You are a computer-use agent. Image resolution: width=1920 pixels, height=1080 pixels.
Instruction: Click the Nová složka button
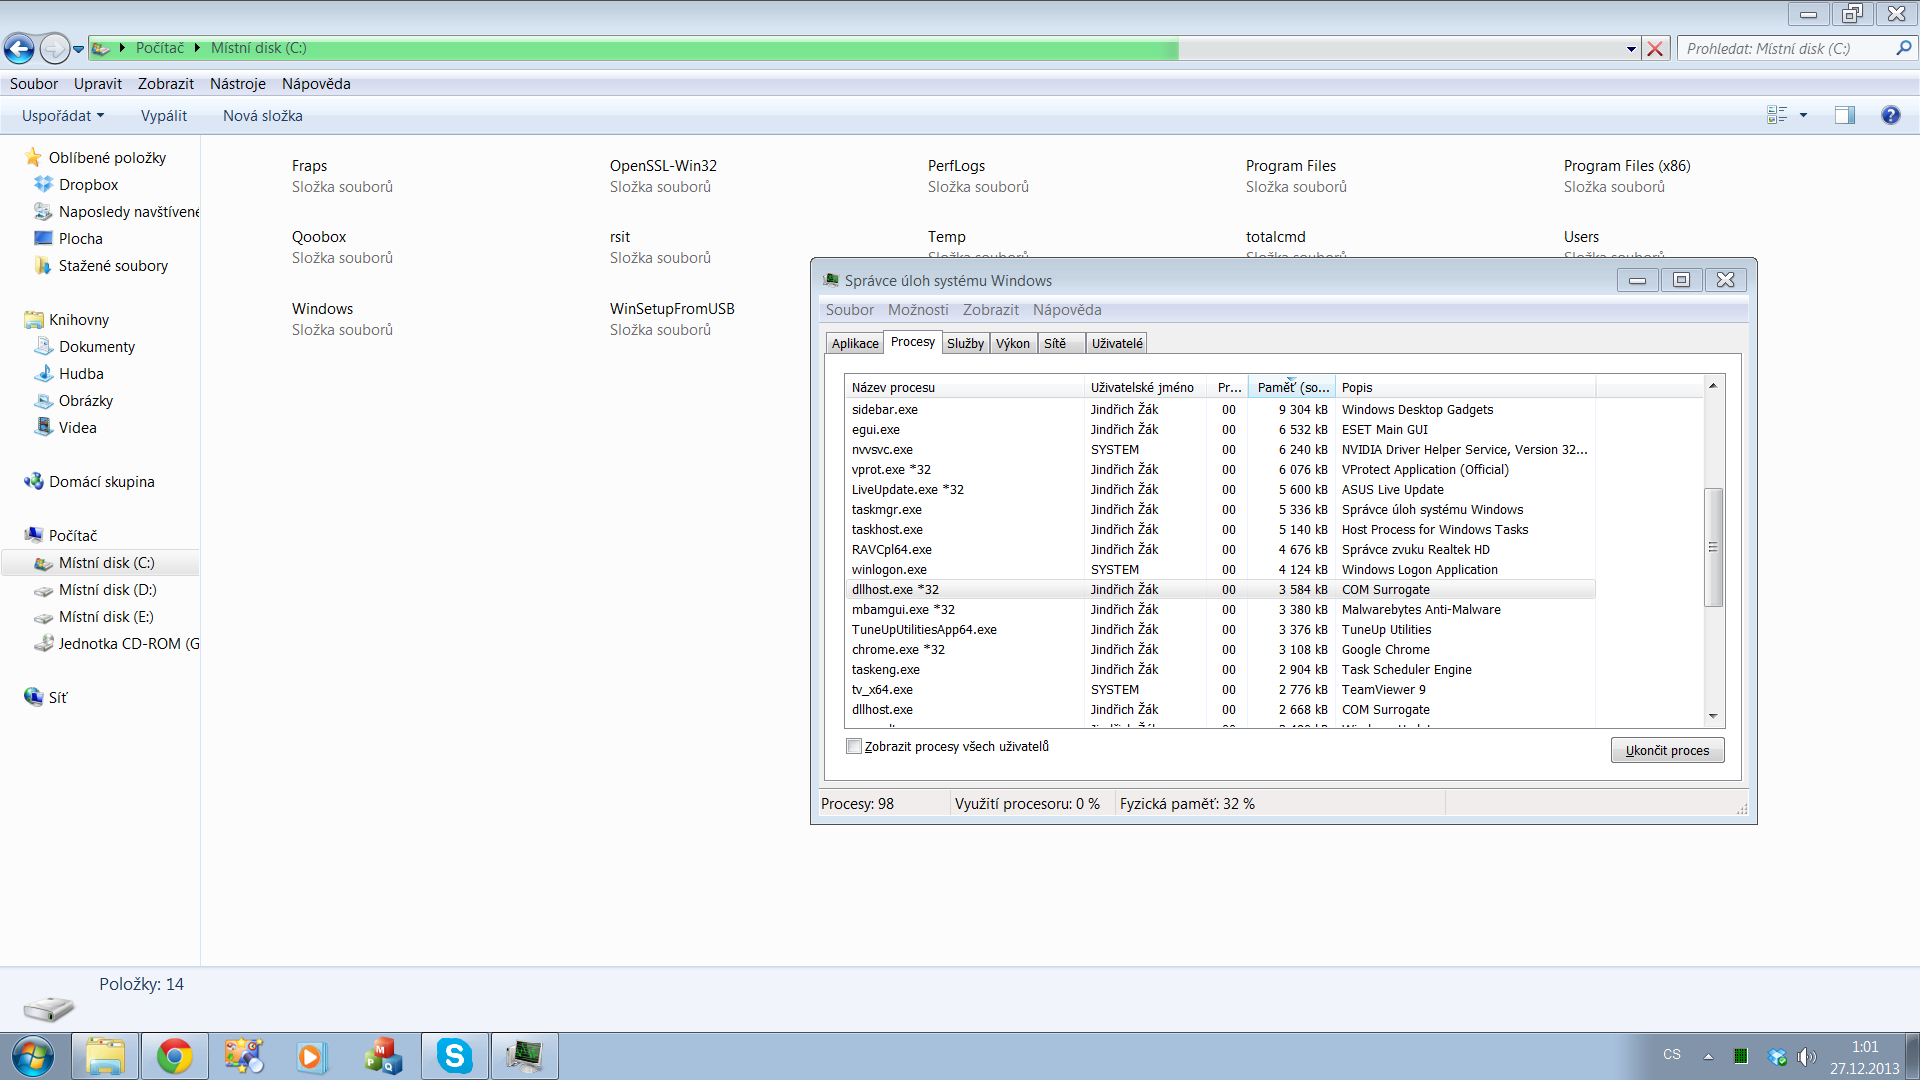[263, 116]
